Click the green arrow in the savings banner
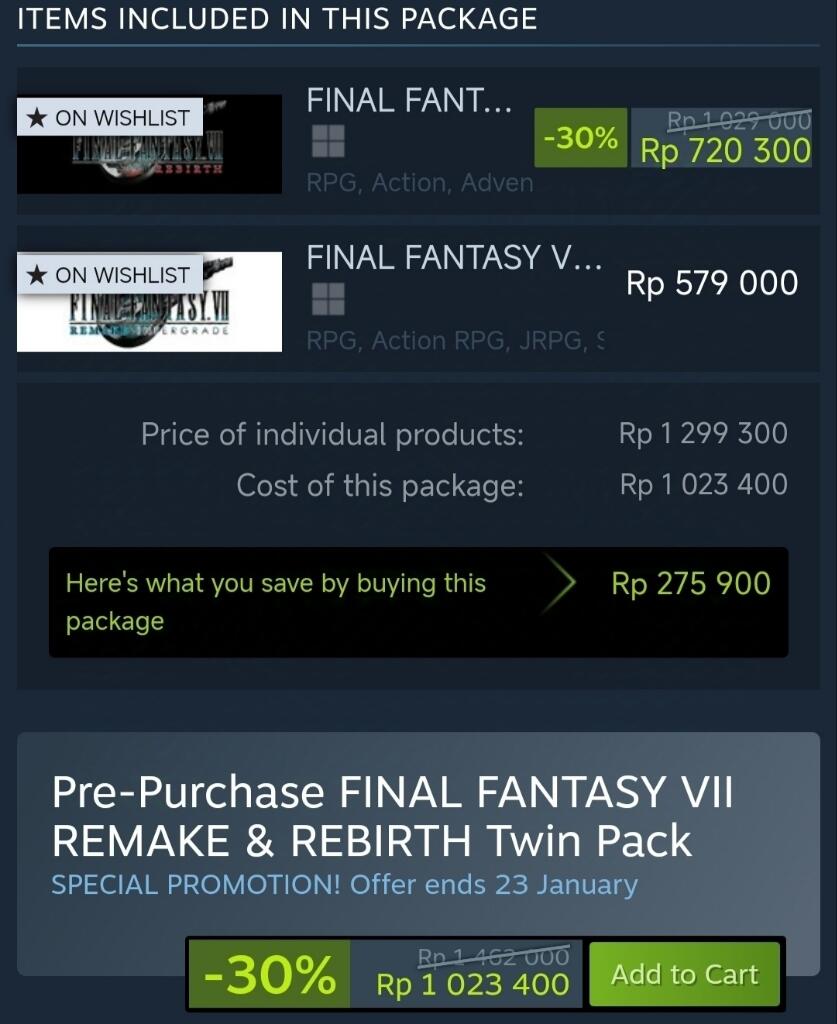The image size is (837, 1024). click(560, 583)
